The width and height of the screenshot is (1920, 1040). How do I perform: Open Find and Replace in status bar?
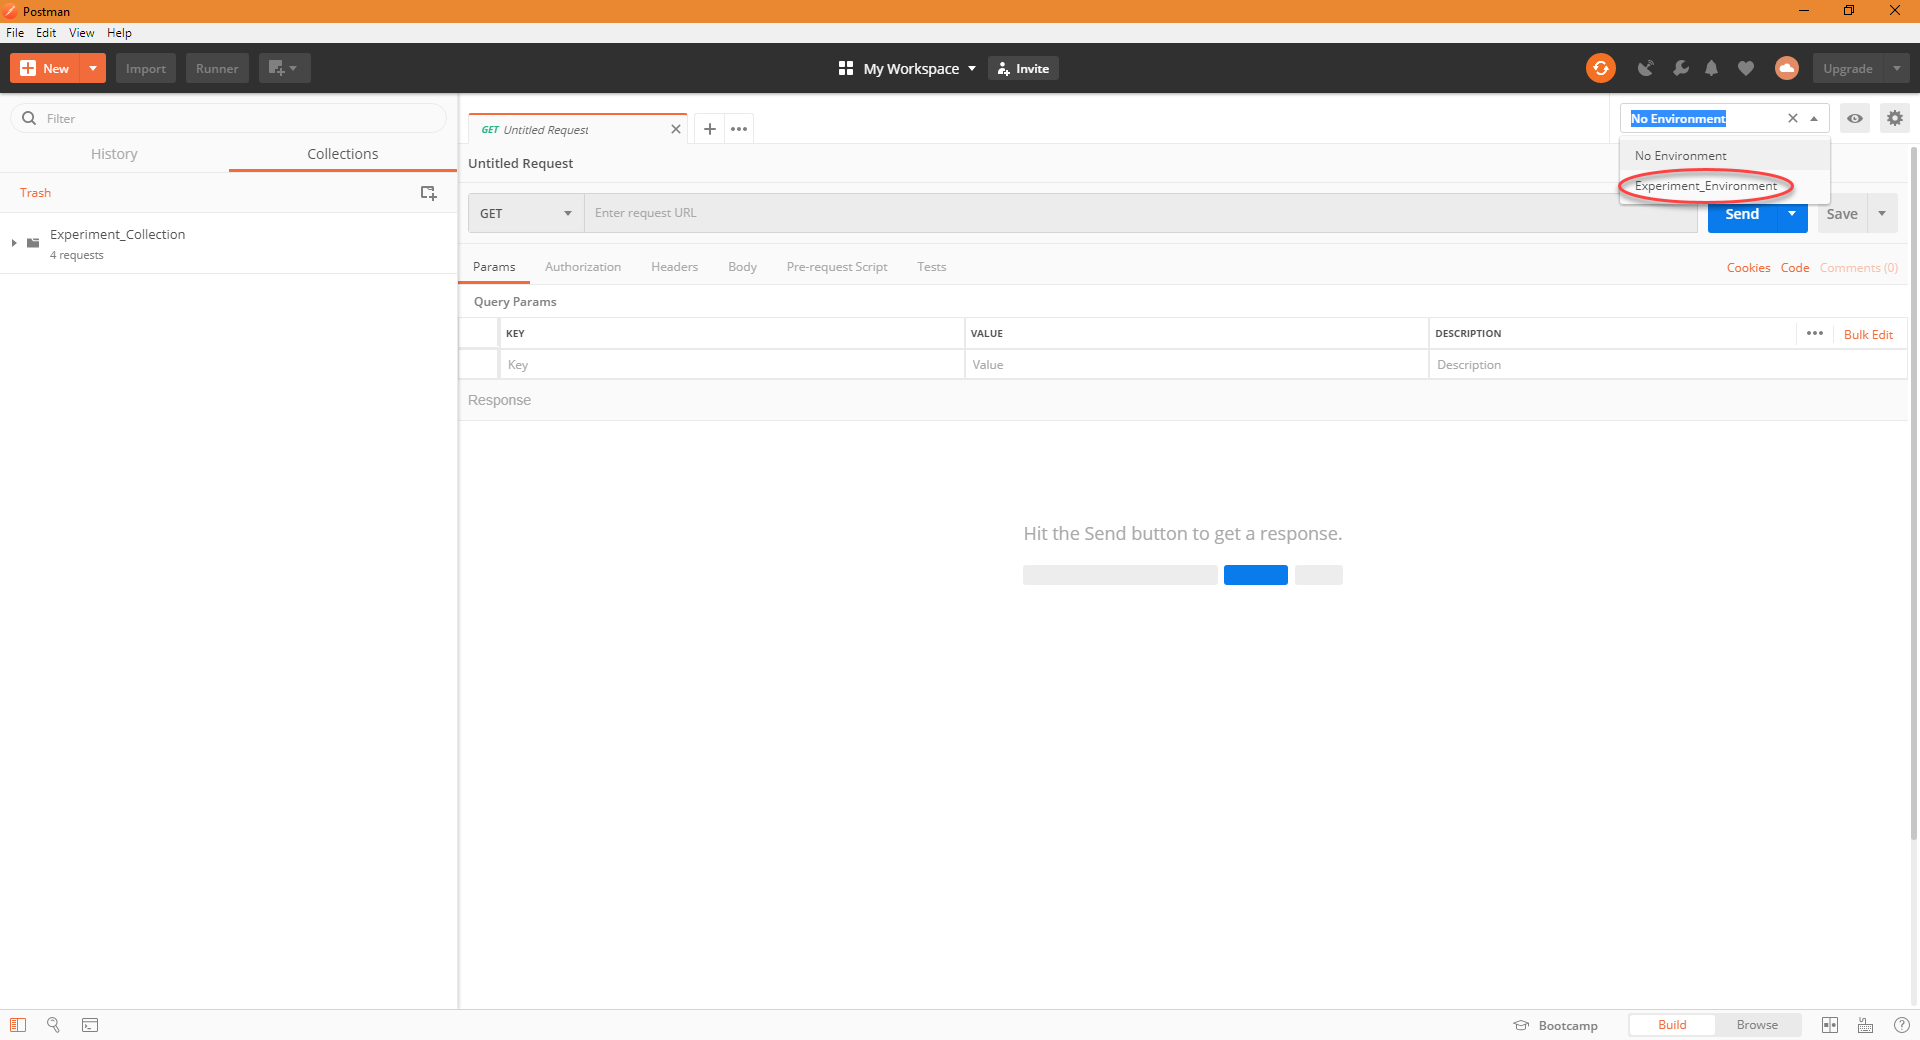(x=54, y=1025)
